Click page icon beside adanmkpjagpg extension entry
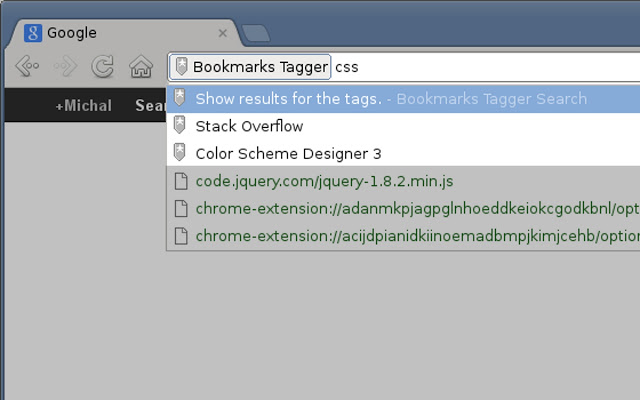 [181, 209]
